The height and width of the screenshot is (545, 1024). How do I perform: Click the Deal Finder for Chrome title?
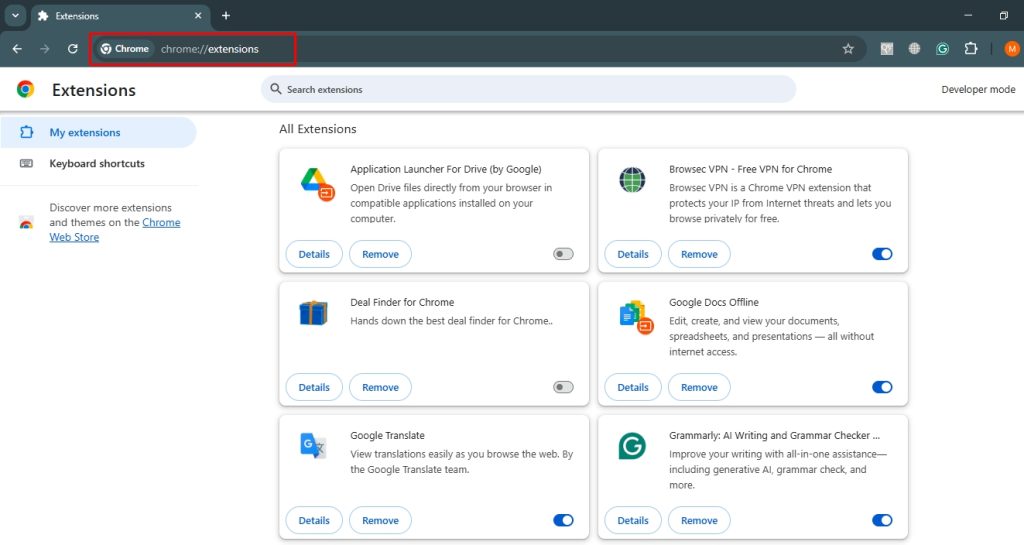pyautogui.click(x=402, y=302)
